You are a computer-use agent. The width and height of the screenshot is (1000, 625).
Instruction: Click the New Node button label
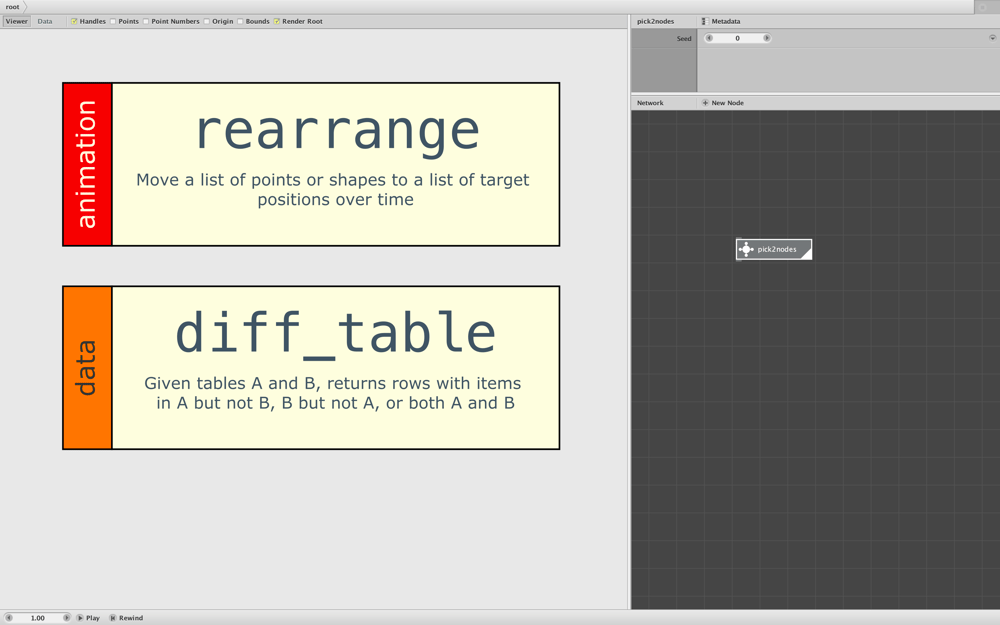[x=728, y=103]
